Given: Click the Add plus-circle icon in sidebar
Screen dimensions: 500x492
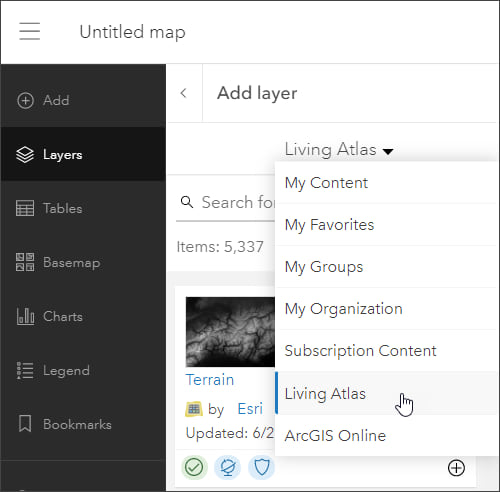Looking at the screenshot, I should pyautogui.click(x=25, y=100).
